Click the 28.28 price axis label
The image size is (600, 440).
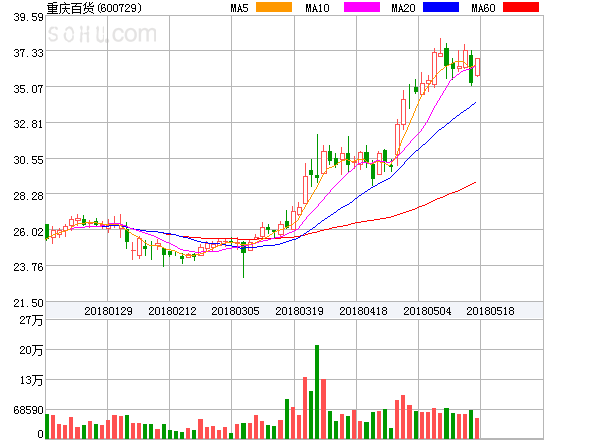[x=29, y=196]
